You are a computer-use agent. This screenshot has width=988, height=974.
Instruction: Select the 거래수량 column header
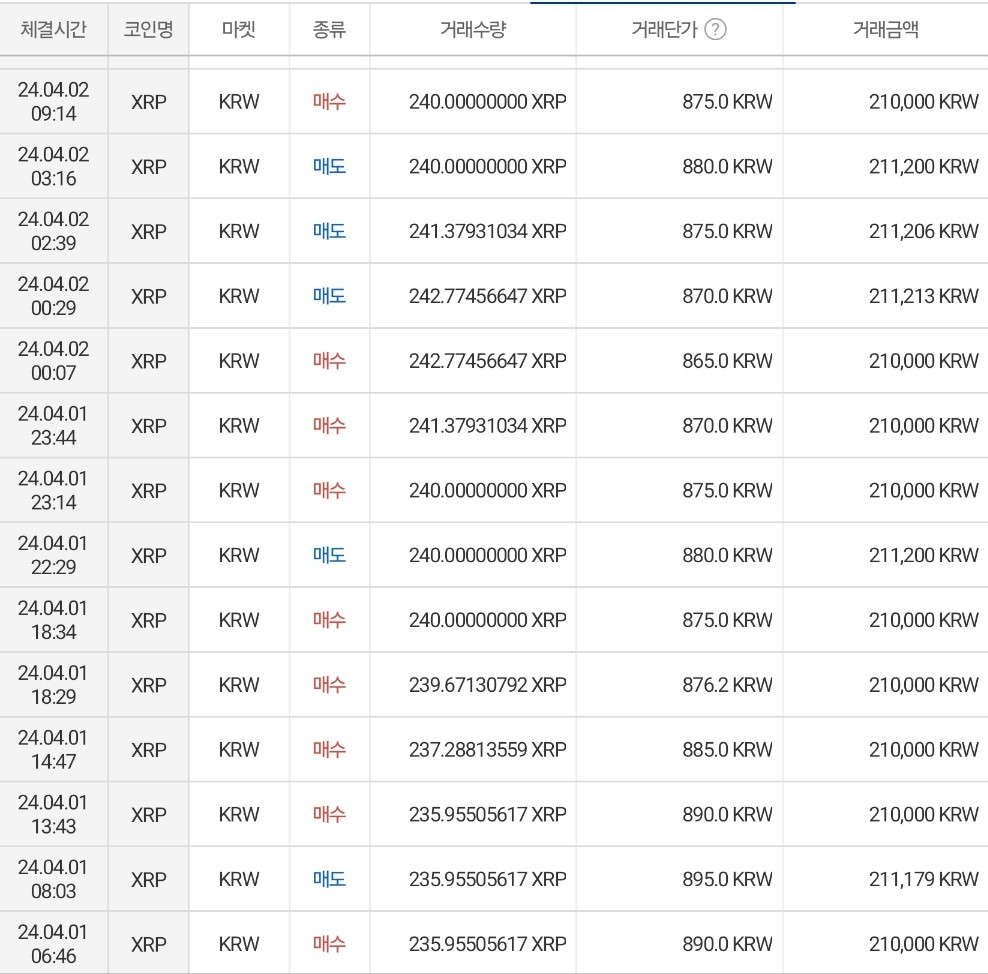(x=473, y=29)
